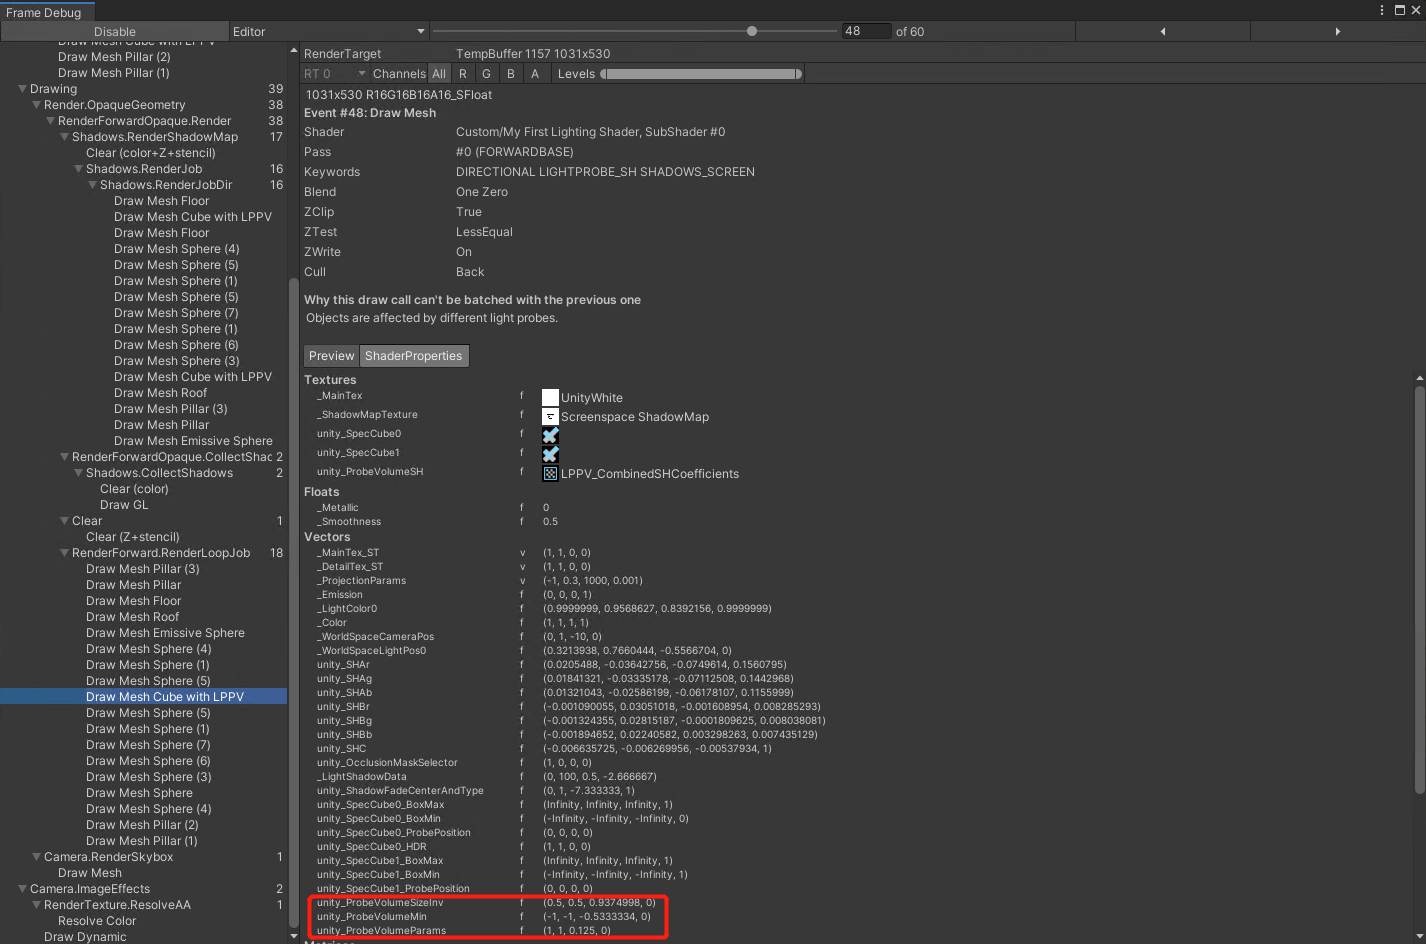Select Clear (Z+stencil) event
This screenshot has height=944, width=1426.
133,537
